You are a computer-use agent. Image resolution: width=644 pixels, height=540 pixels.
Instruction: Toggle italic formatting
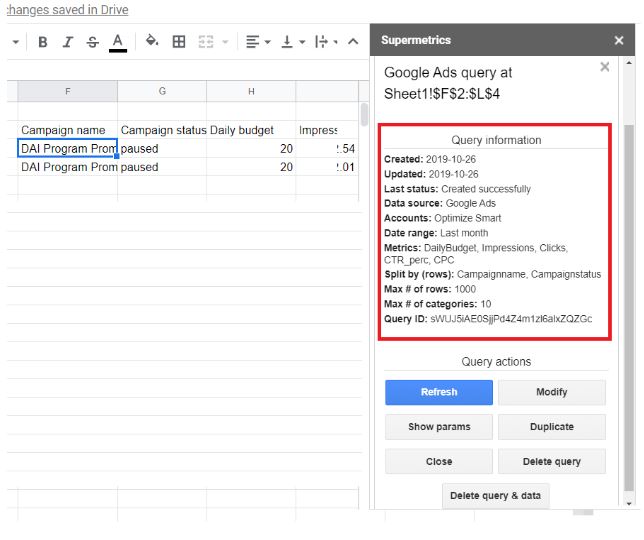click(68, 41)
